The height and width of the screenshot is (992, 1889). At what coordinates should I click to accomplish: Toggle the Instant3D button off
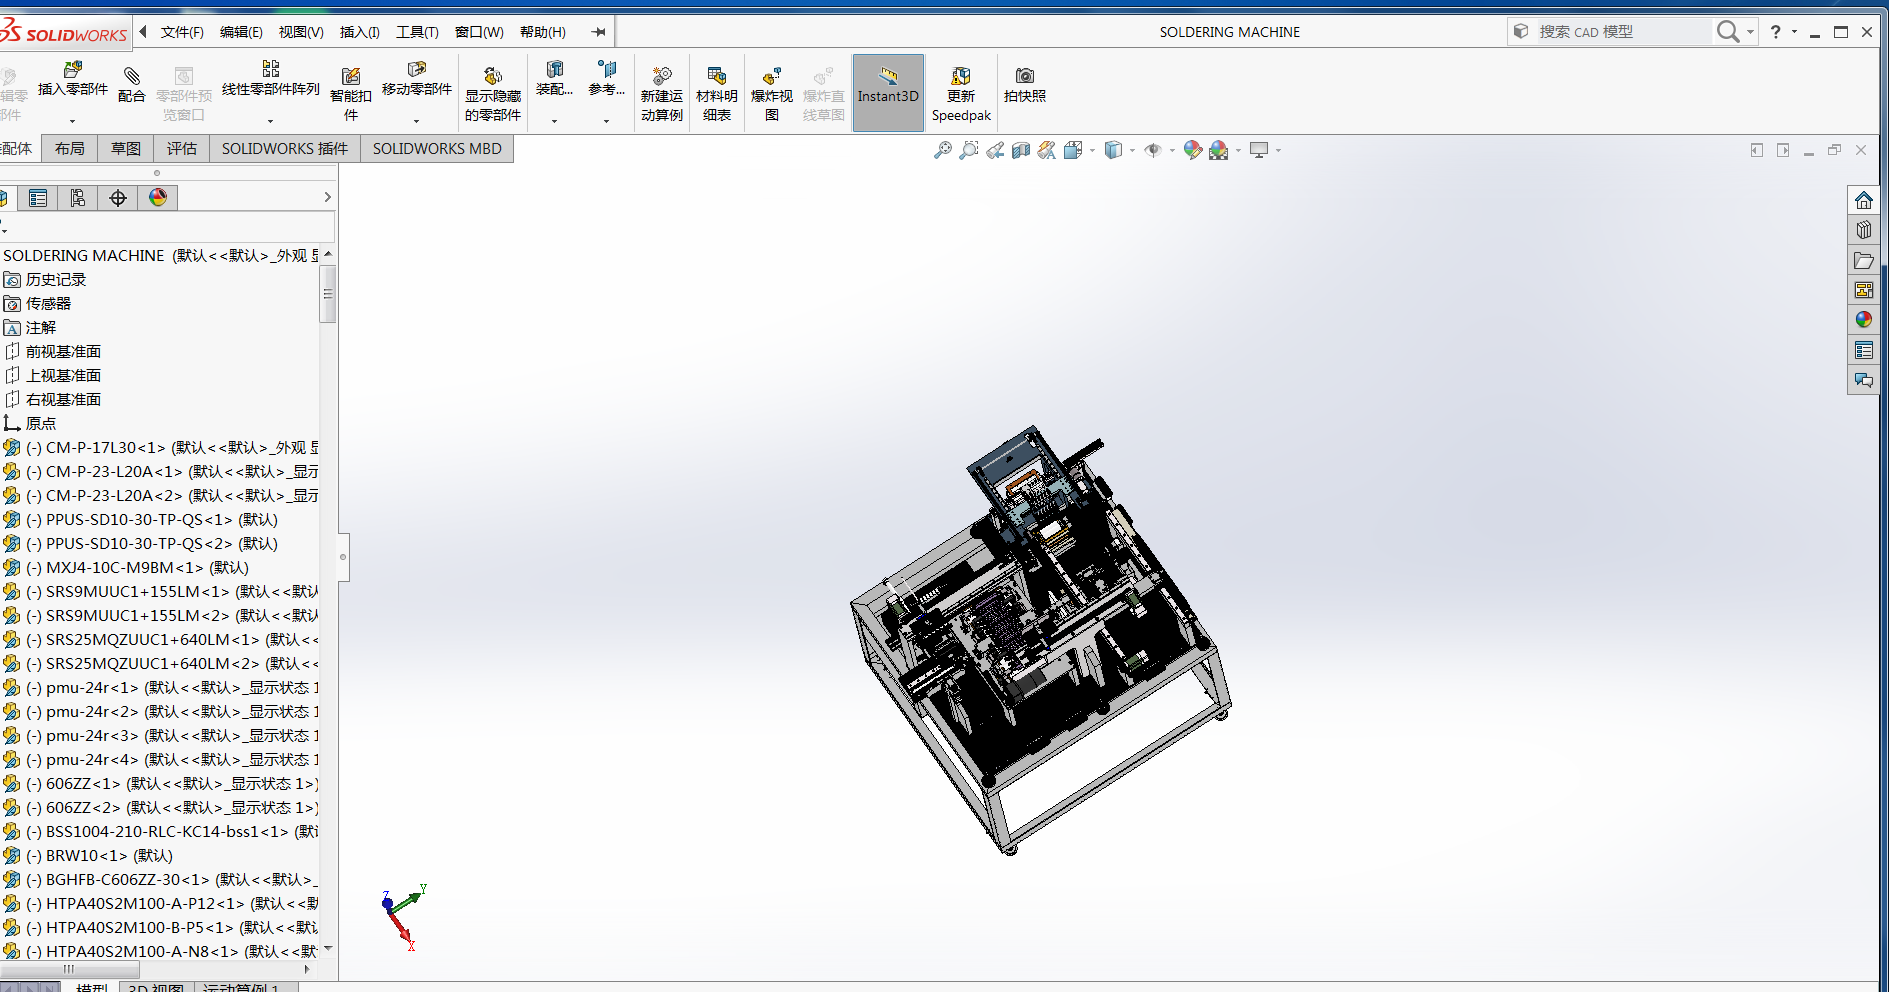tap(887, 93)
